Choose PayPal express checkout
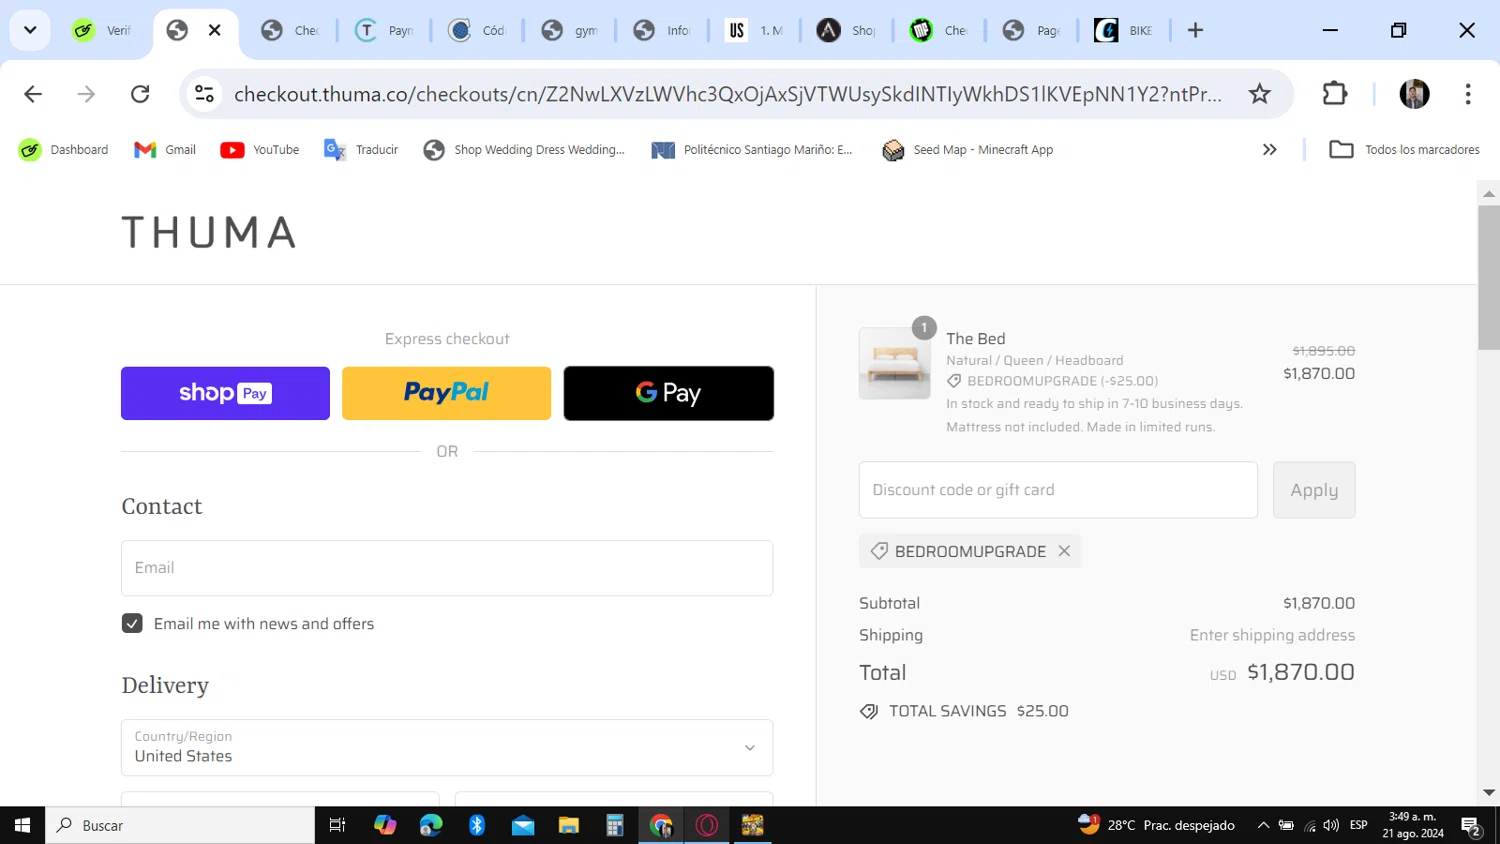 (x=446, y=393)
